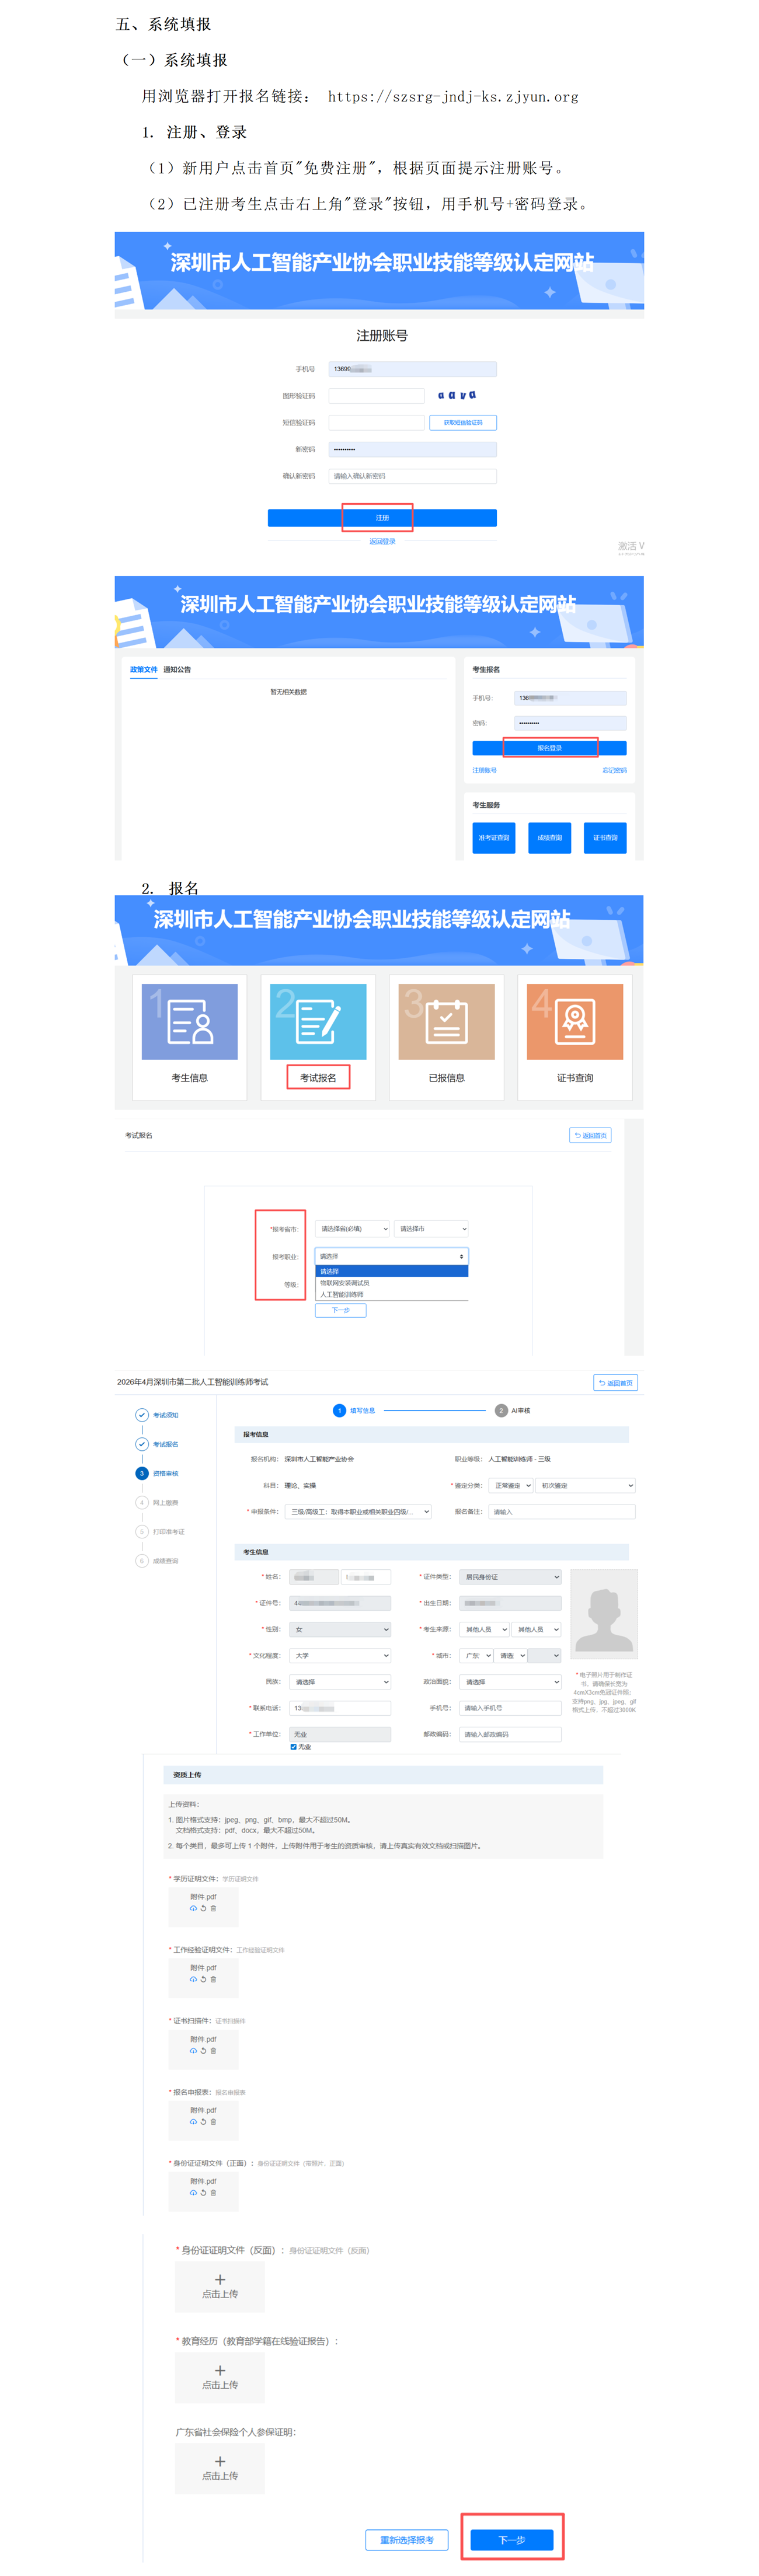Screen dimensions: 759x2576
Task: Click step 6 成绩查询 circle
Action: (x=141, y=1560)
